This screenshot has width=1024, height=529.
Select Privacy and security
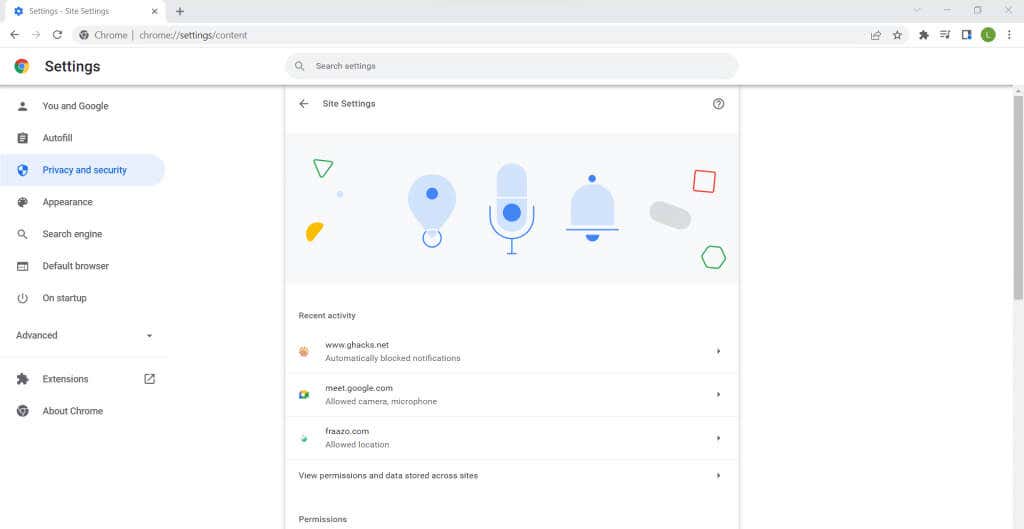pos(82,170)
